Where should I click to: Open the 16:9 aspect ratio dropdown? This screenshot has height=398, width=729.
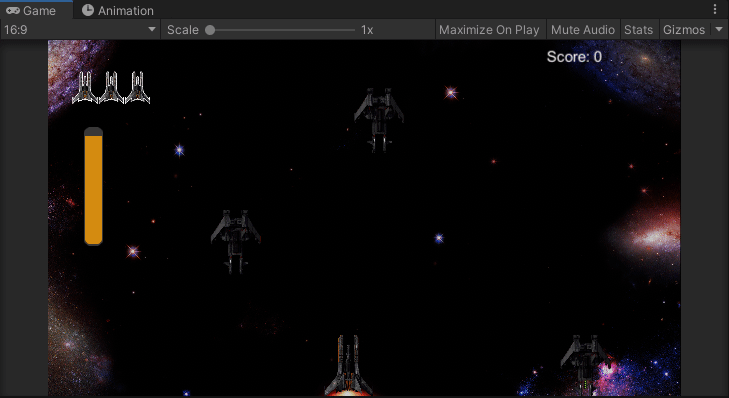click(80, 30)
